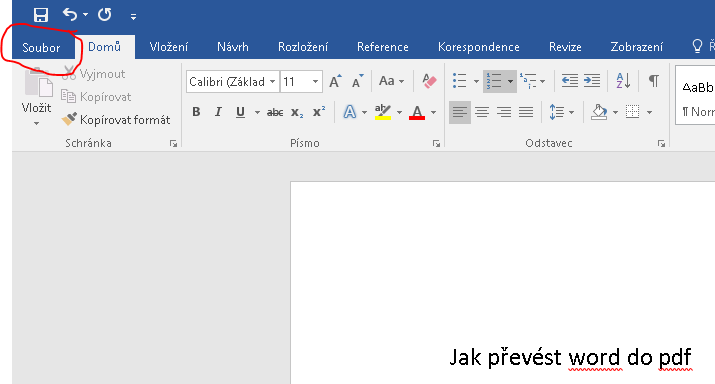Screen dimensions: 715x384
Task: Center the text alignment
Action: (482, 112)
